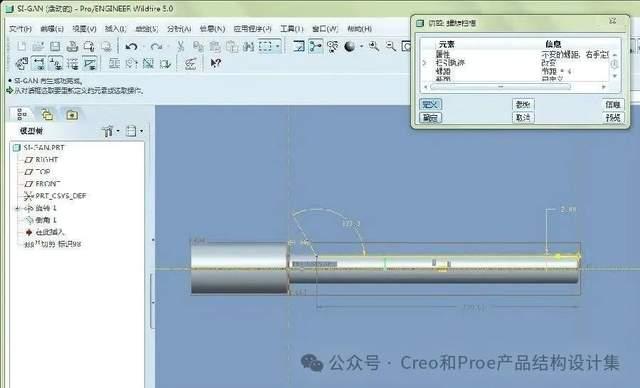Open the 编辑(E) menu
Image resolution: width=640 pixels, height=388 pixels.
[52, 29]
